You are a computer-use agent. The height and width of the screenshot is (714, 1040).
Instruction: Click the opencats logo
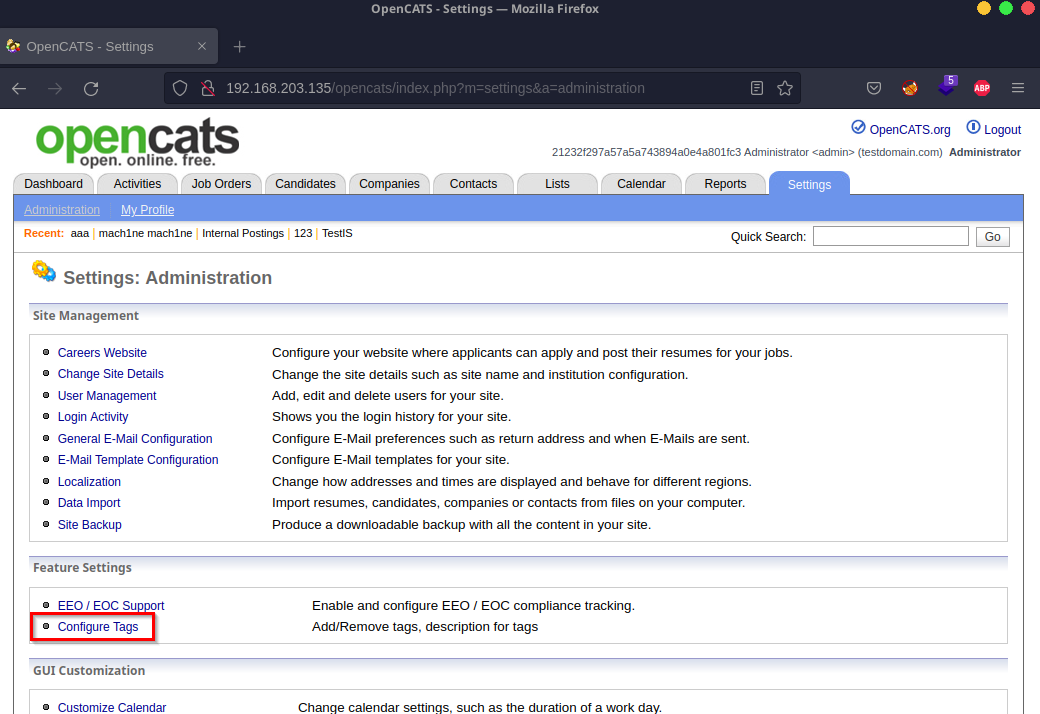click(137, 142)
